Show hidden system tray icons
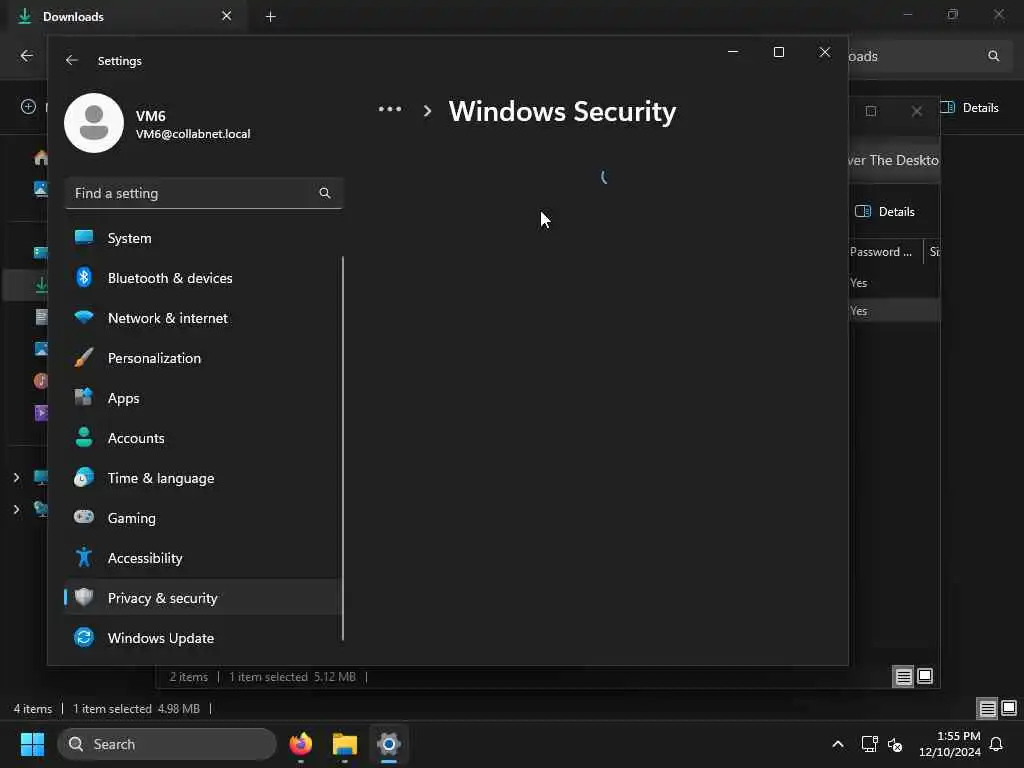 [x=838, y=744]
